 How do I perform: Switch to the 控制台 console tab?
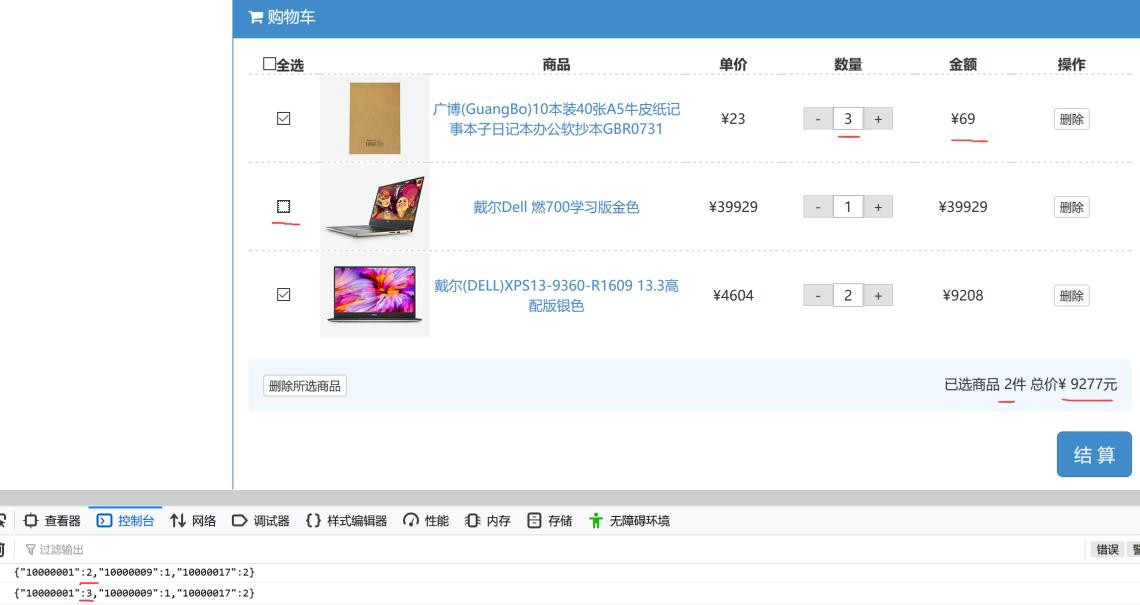click(126, 521)
